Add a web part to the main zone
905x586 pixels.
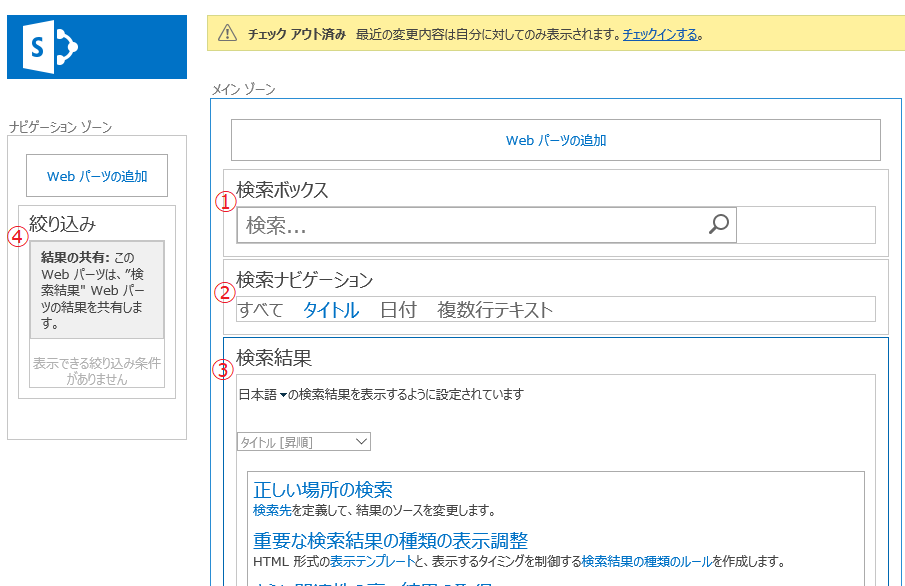click(555, 141)
